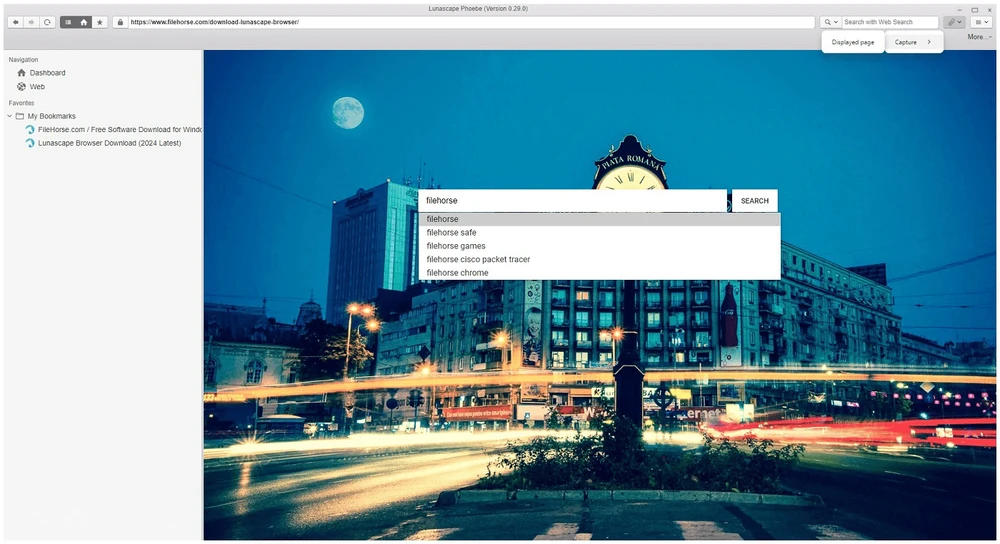
Task: Open the Capture submenu
Action: (x=913, y=42)
